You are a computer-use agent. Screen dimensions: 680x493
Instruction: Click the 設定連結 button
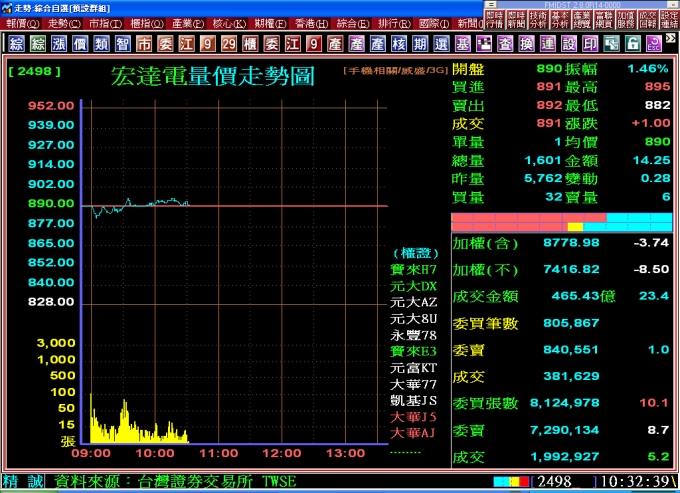(669, 20)
